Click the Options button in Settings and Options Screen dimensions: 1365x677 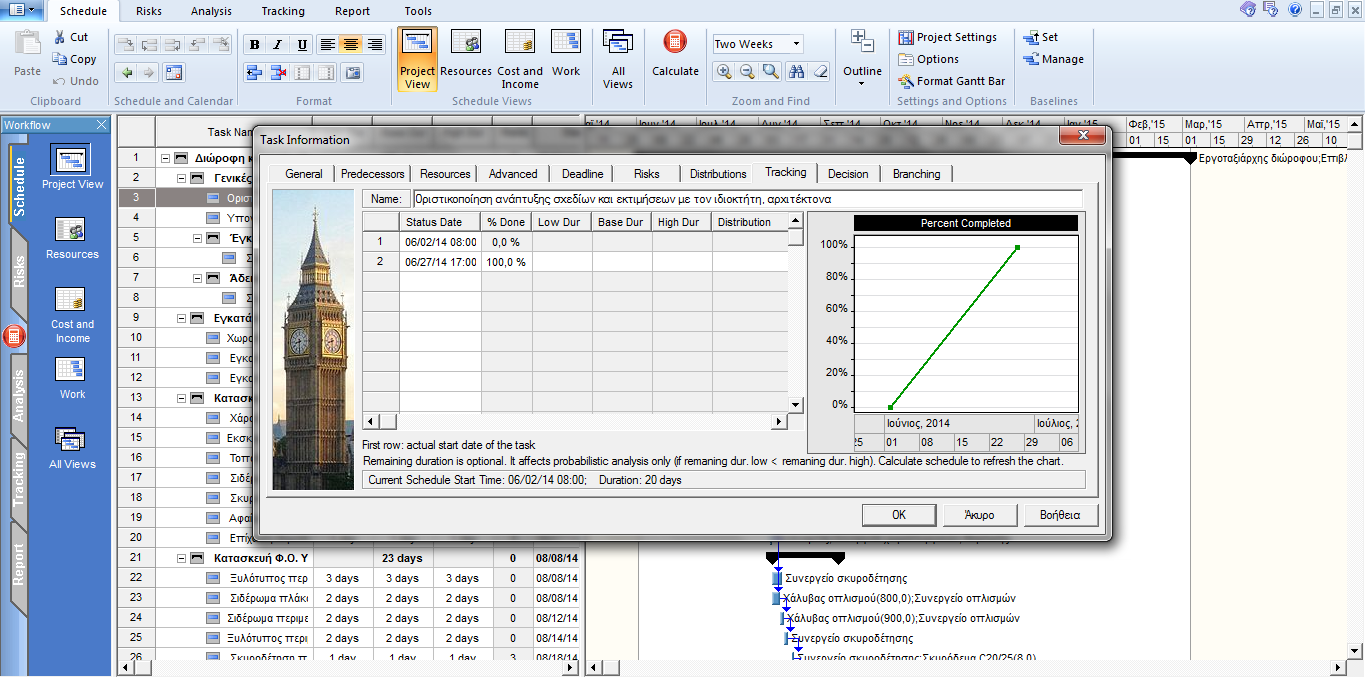(x=929, y=59)
